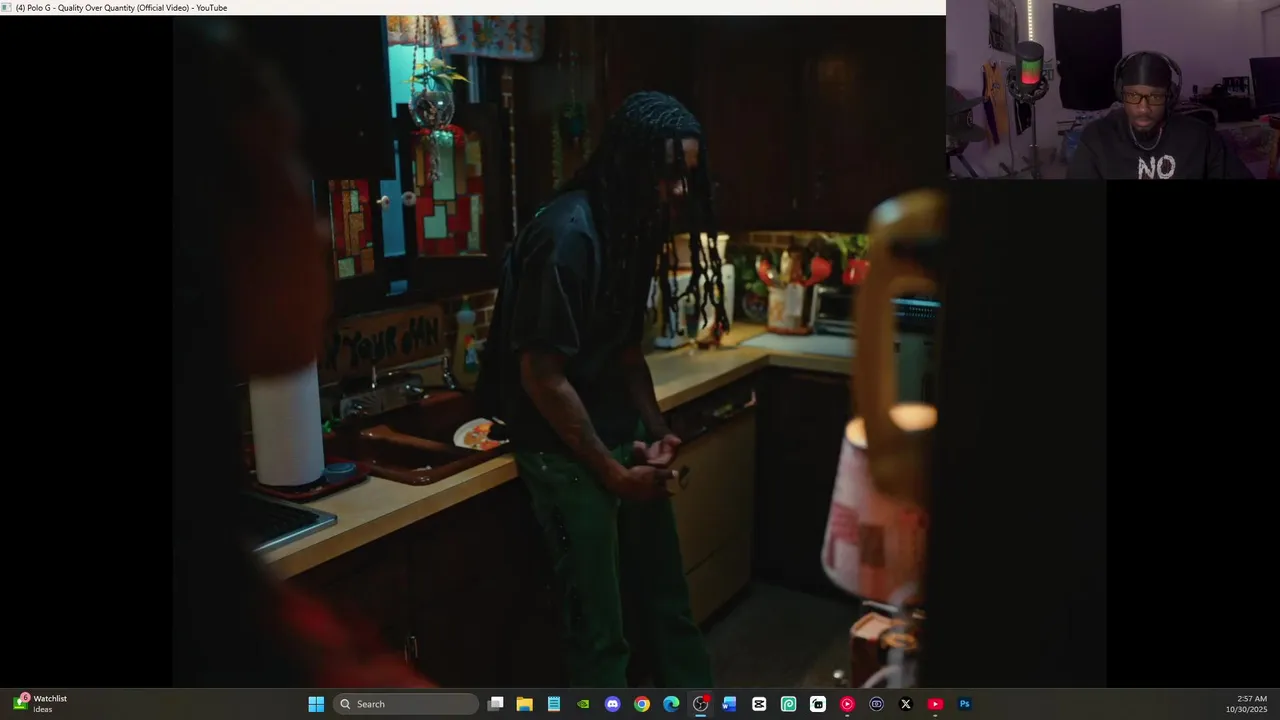1280x720 pixels.
Task: Open the Windows Start menu
Action: 316,704
